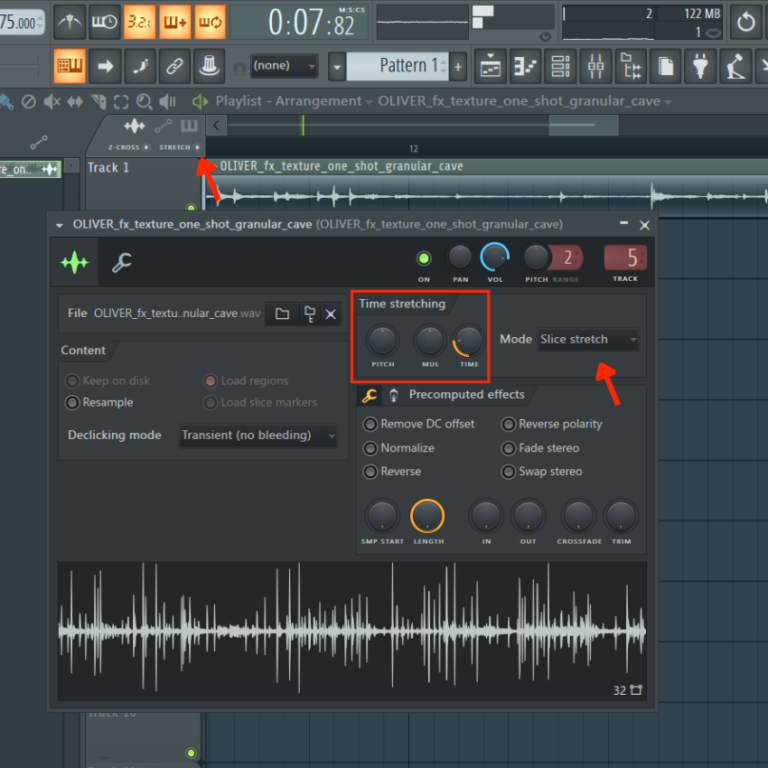Toggle the channel ON light

point(424,258)
